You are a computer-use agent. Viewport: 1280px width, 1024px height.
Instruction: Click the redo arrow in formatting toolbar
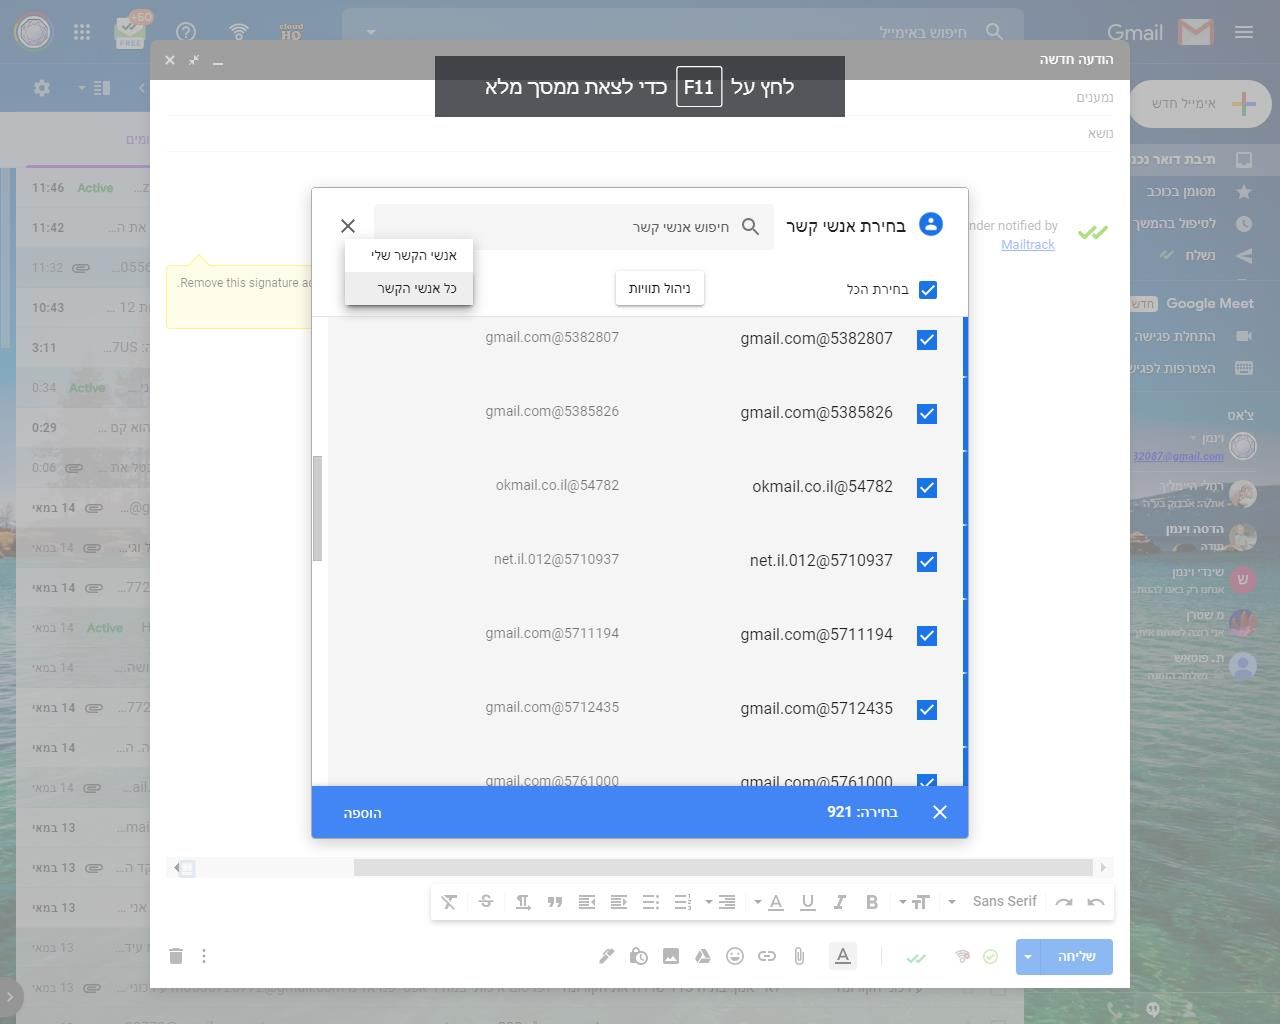click(1064, 902)
